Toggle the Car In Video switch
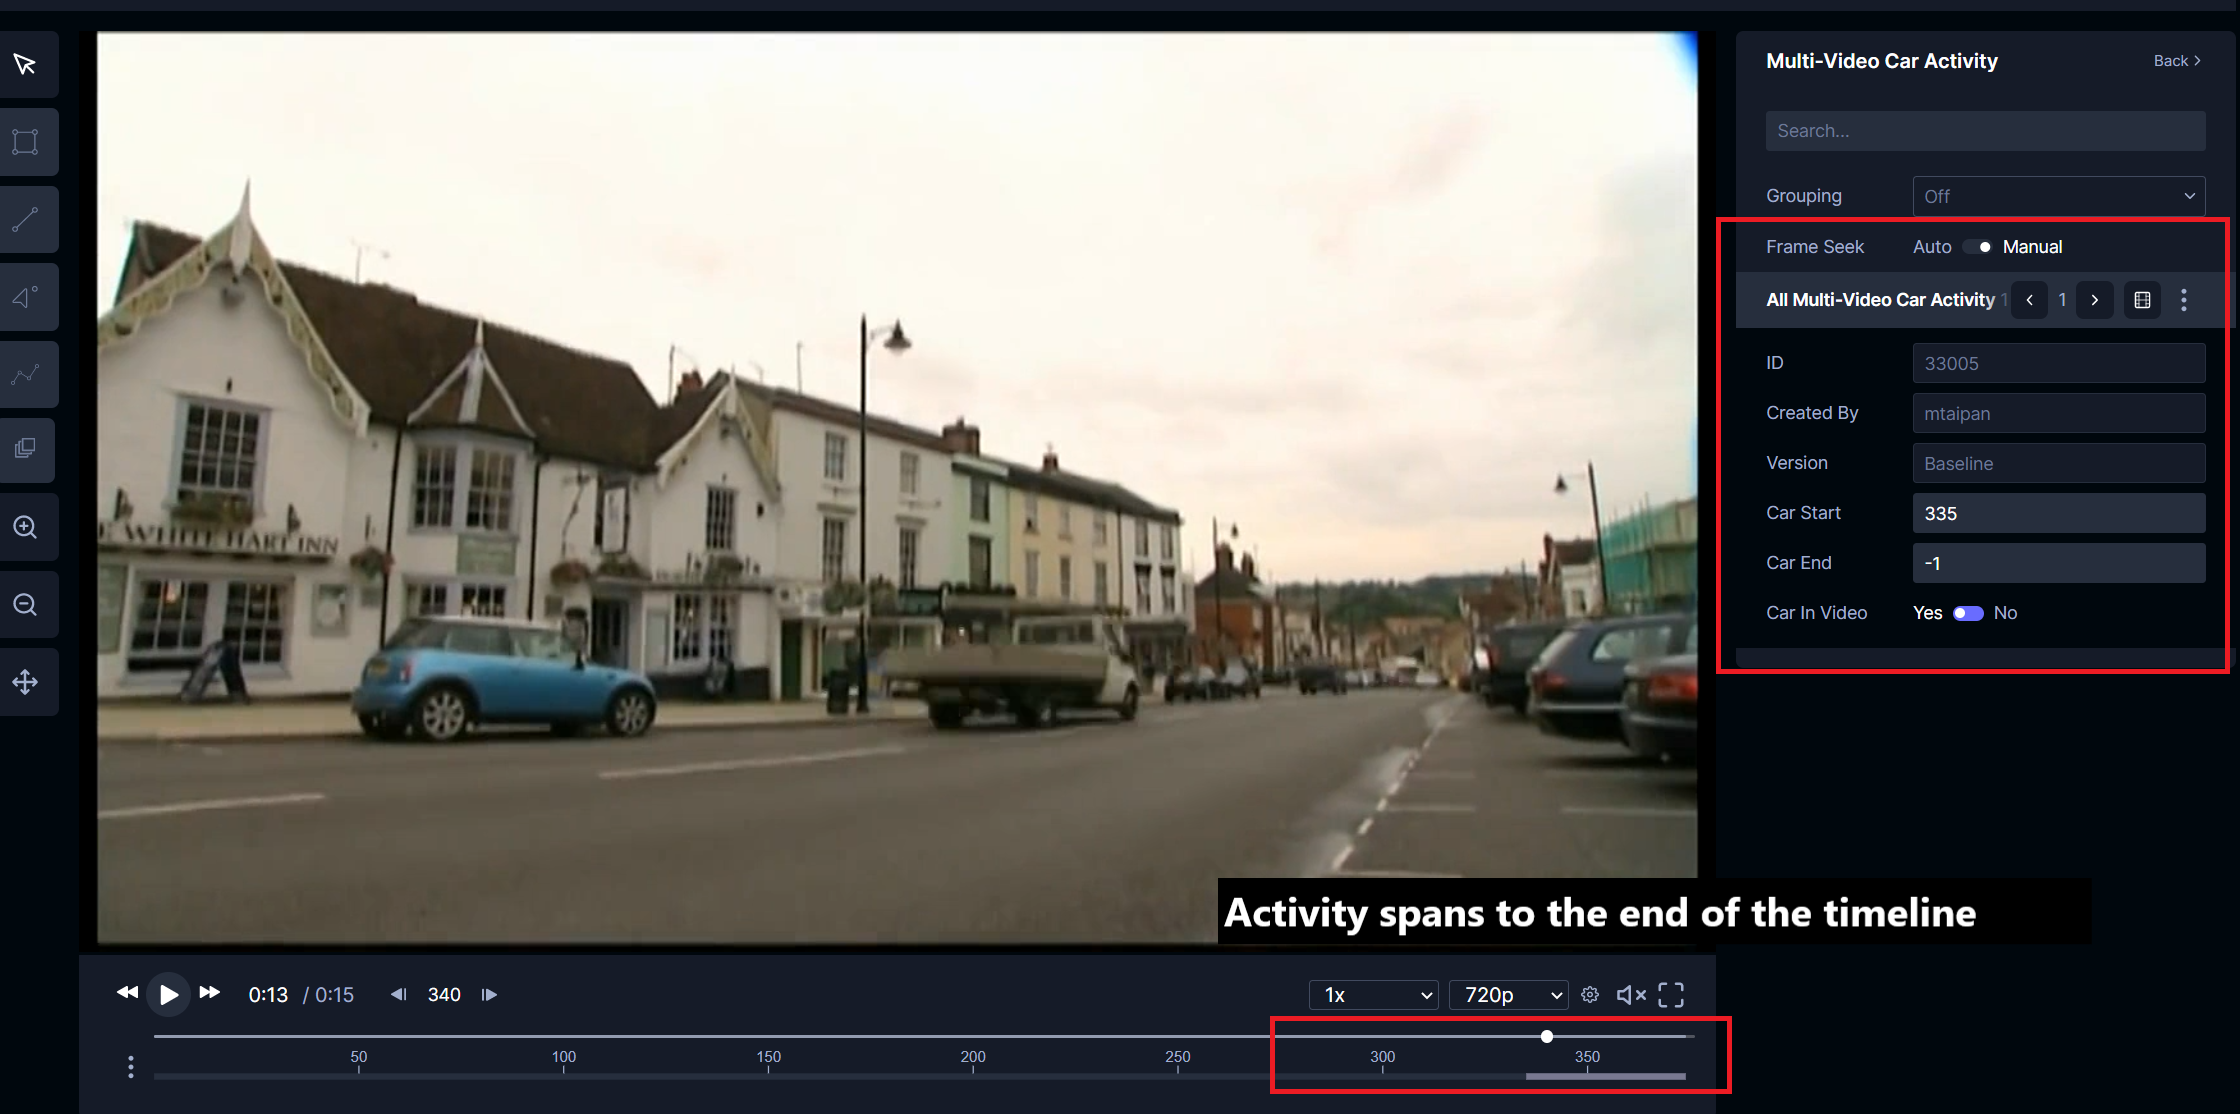Viewport: 2240px width, 1114px height. [1967, 613]
